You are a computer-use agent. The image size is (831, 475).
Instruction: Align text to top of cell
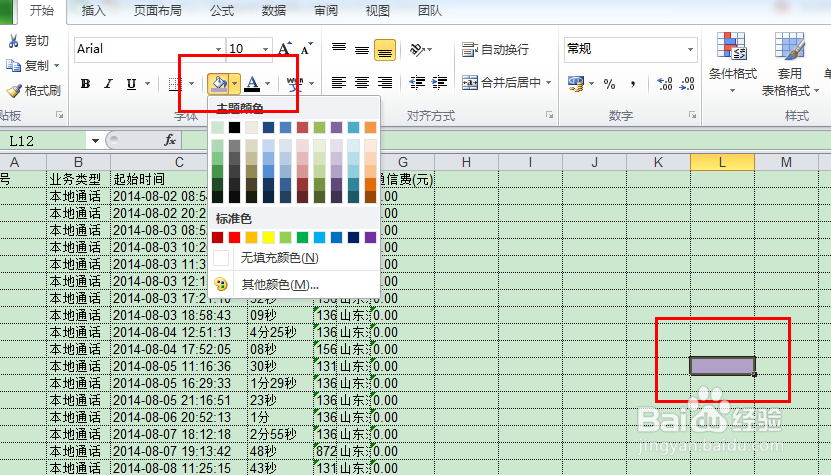[x=339, y=49]
